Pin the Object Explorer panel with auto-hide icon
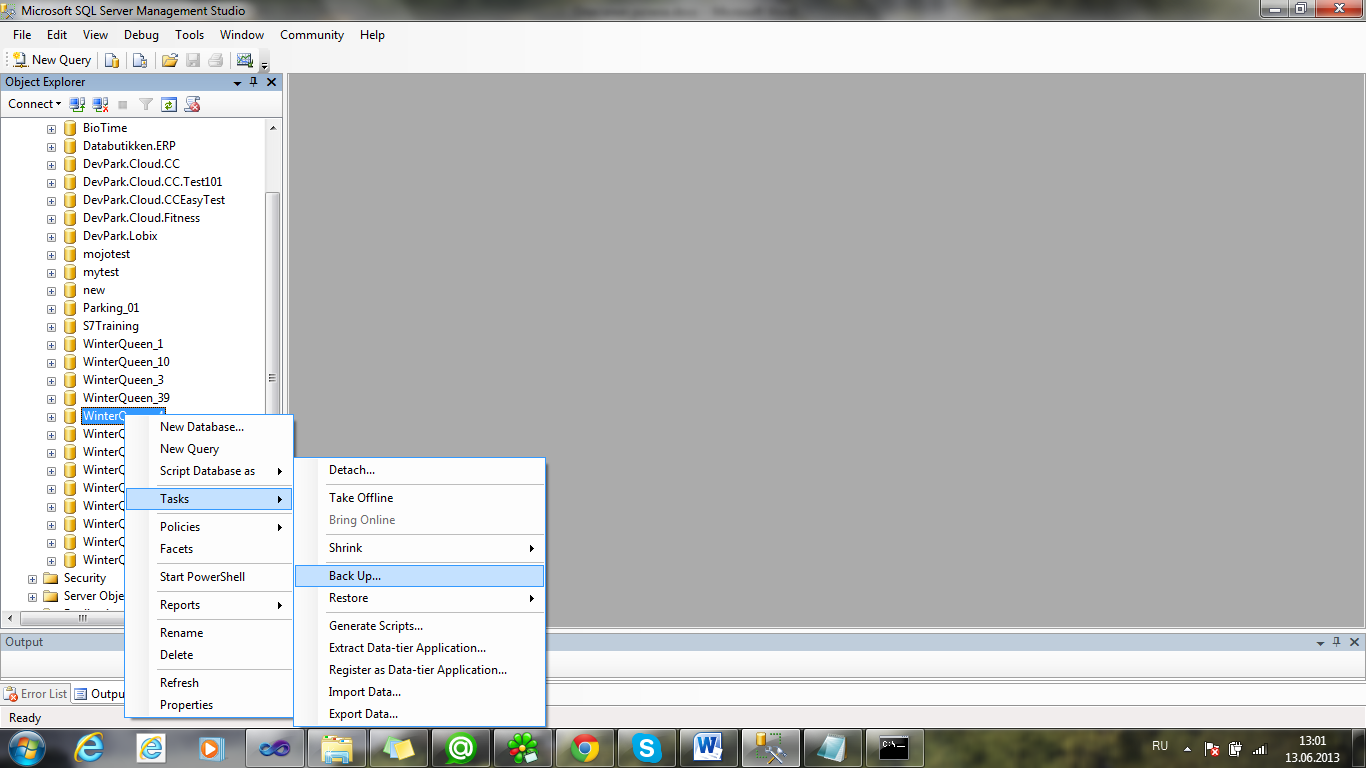The width and height of the screenshot is (1366, 768). 254,82
